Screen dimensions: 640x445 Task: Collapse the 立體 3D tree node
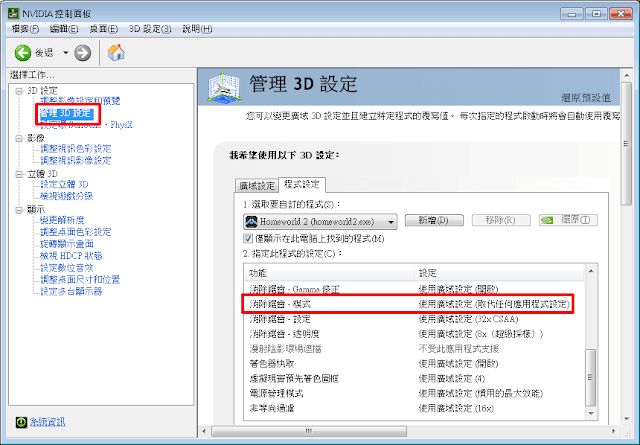(x=19, y=174)
